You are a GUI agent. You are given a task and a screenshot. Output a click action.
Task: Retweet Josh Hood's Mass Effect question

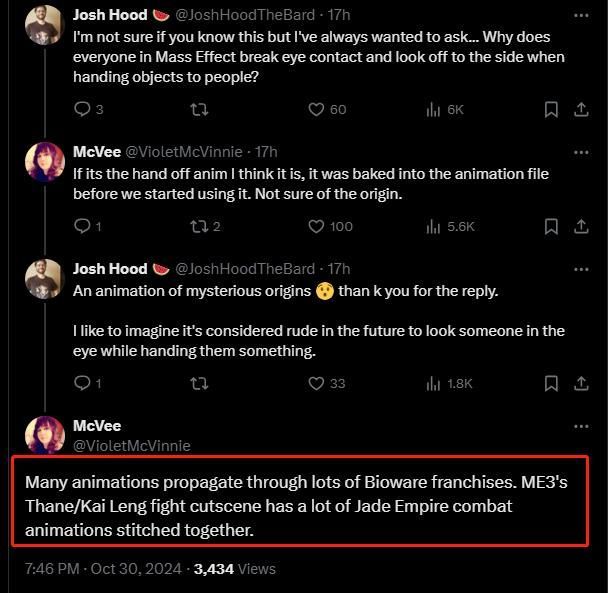(200, 109)
